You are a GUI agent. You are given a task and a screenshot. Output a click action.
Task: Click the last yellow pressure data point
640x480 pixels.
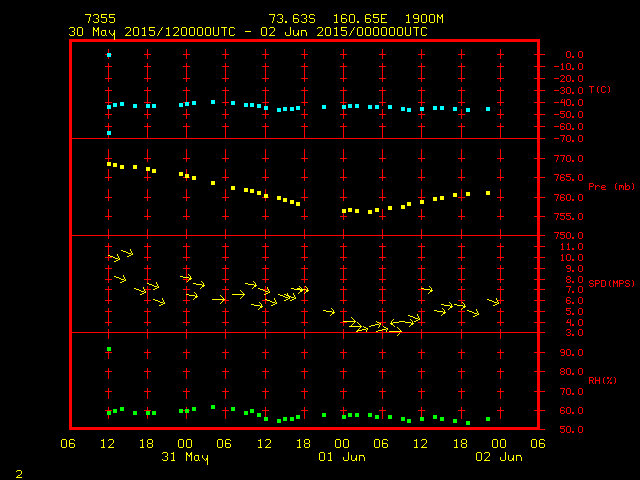[x=488, y=193]
